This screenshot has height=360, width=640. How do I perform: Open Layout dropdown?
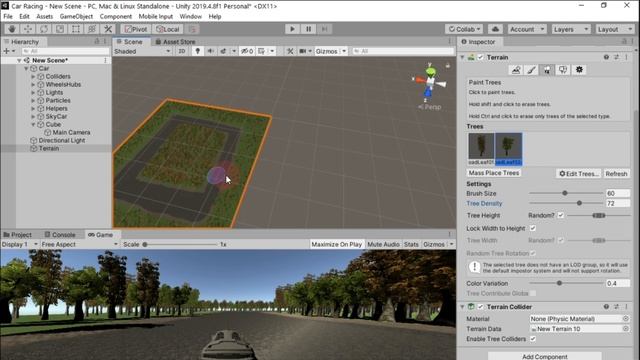click(x=614, y=29)
